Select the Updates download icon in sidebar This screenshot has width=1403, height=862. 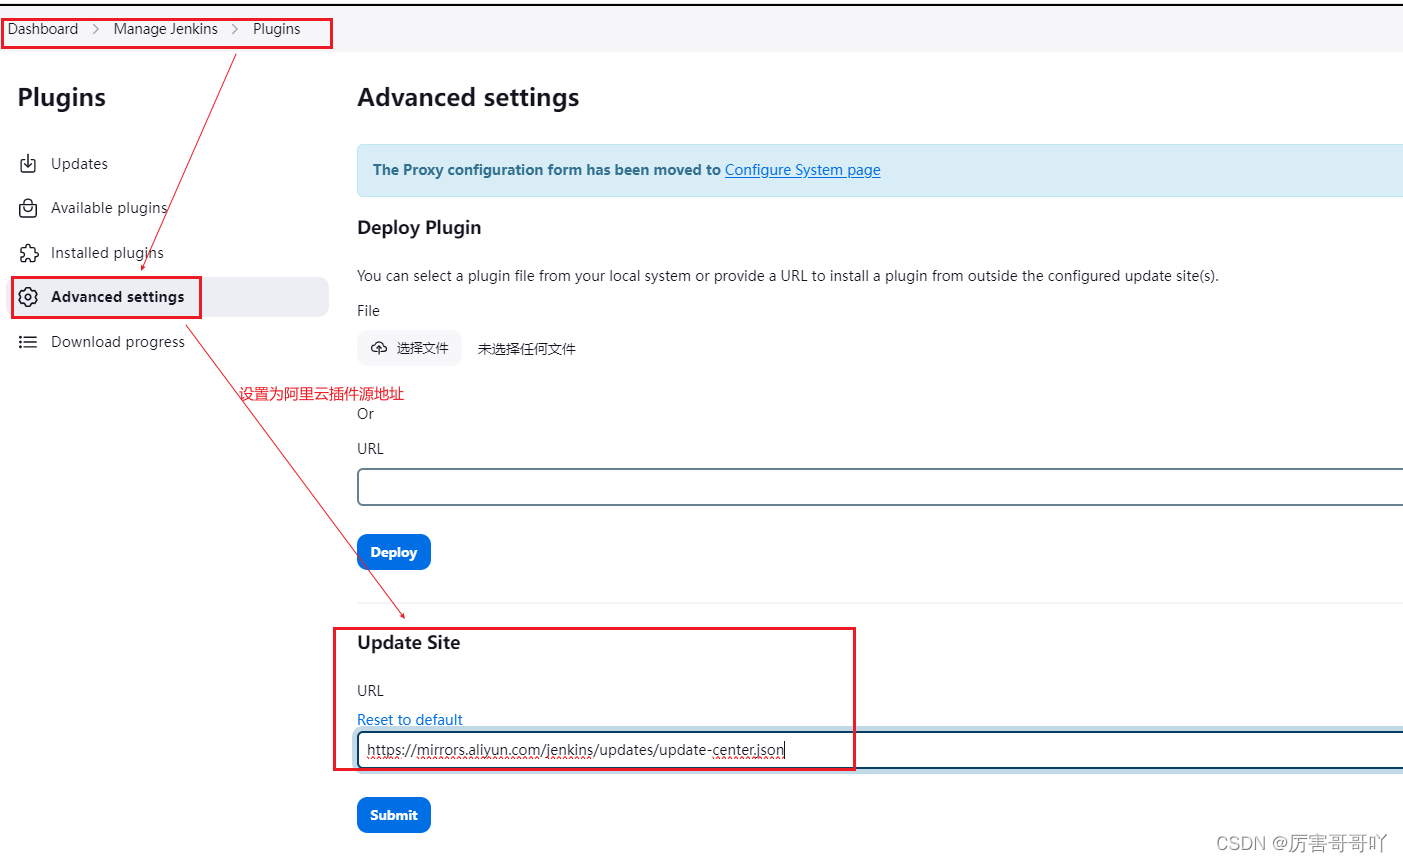(28, 163)
